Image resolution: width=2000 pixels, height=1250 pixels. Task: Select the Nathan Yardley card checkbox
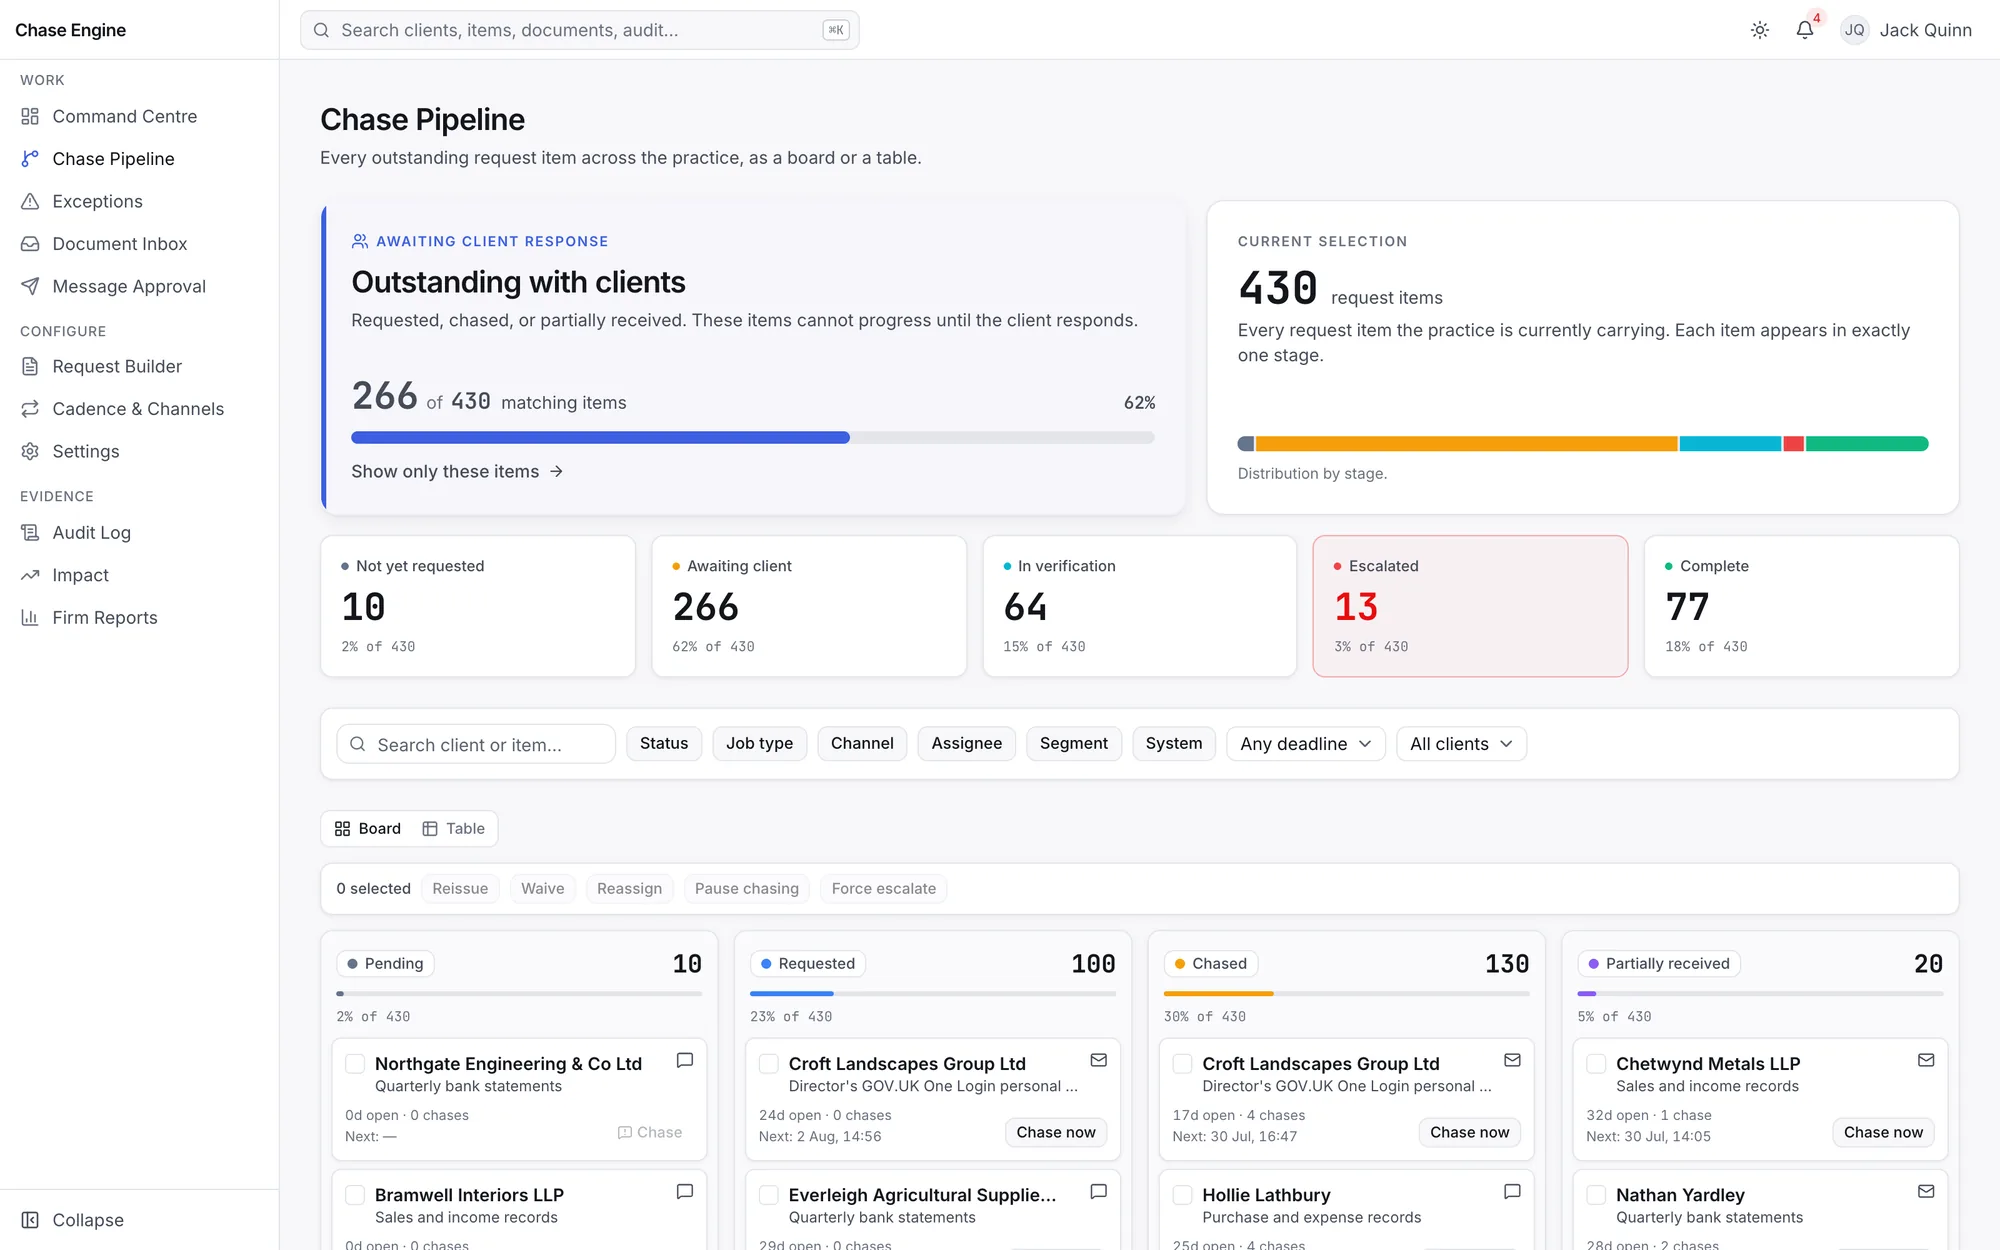[1597, 1195]
